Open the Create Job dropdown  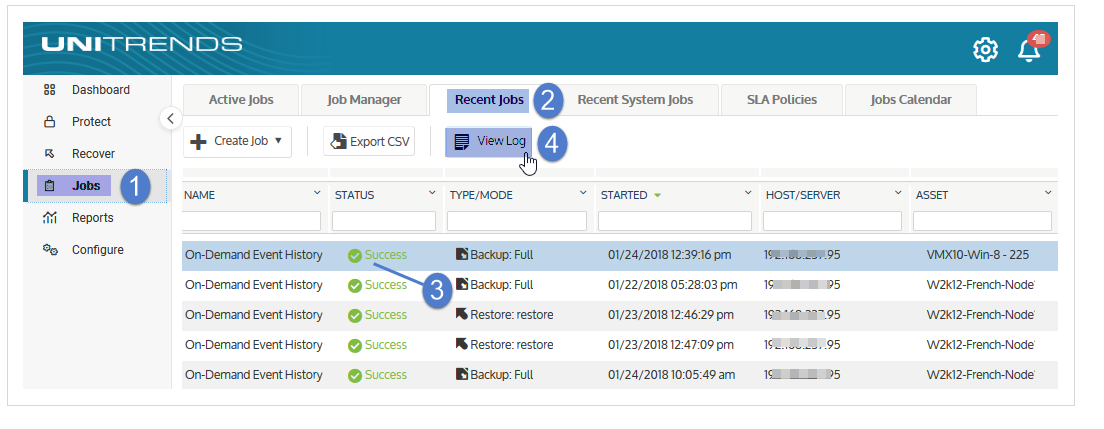pyautogui.click(x=237, y=142)
